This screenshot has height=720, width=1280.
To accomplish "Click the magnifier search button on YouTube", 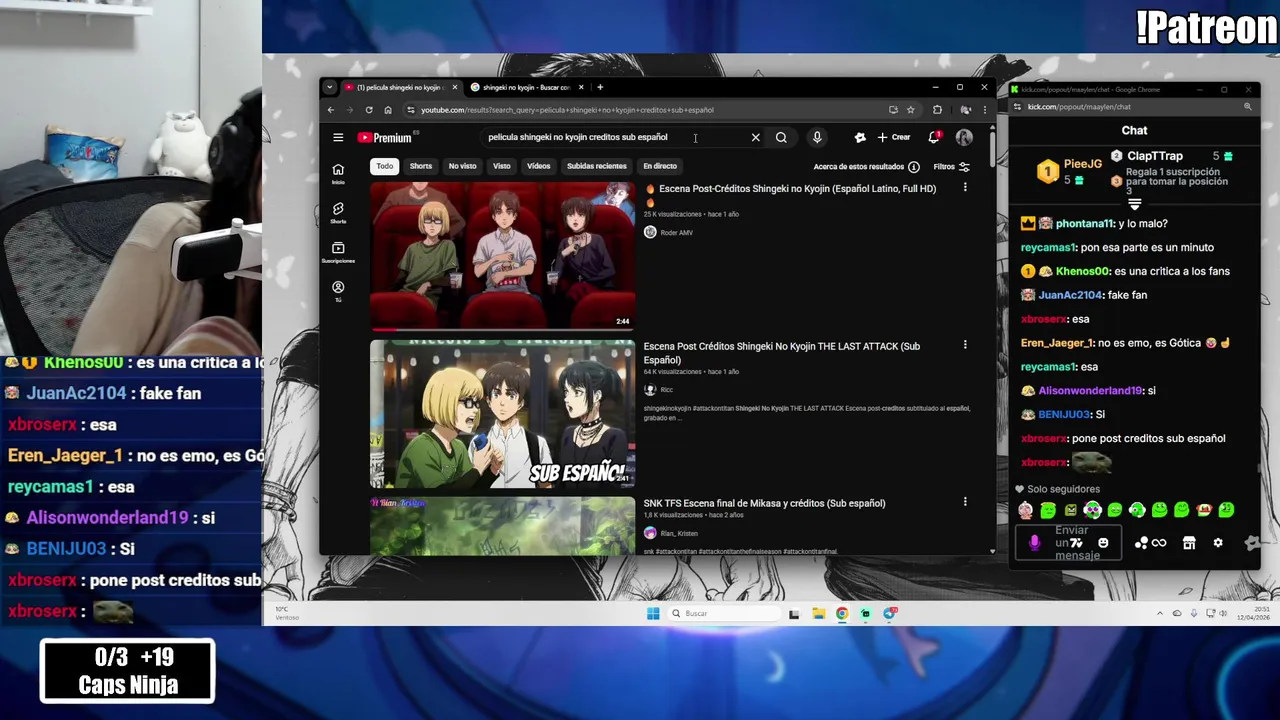I will 781,138.
